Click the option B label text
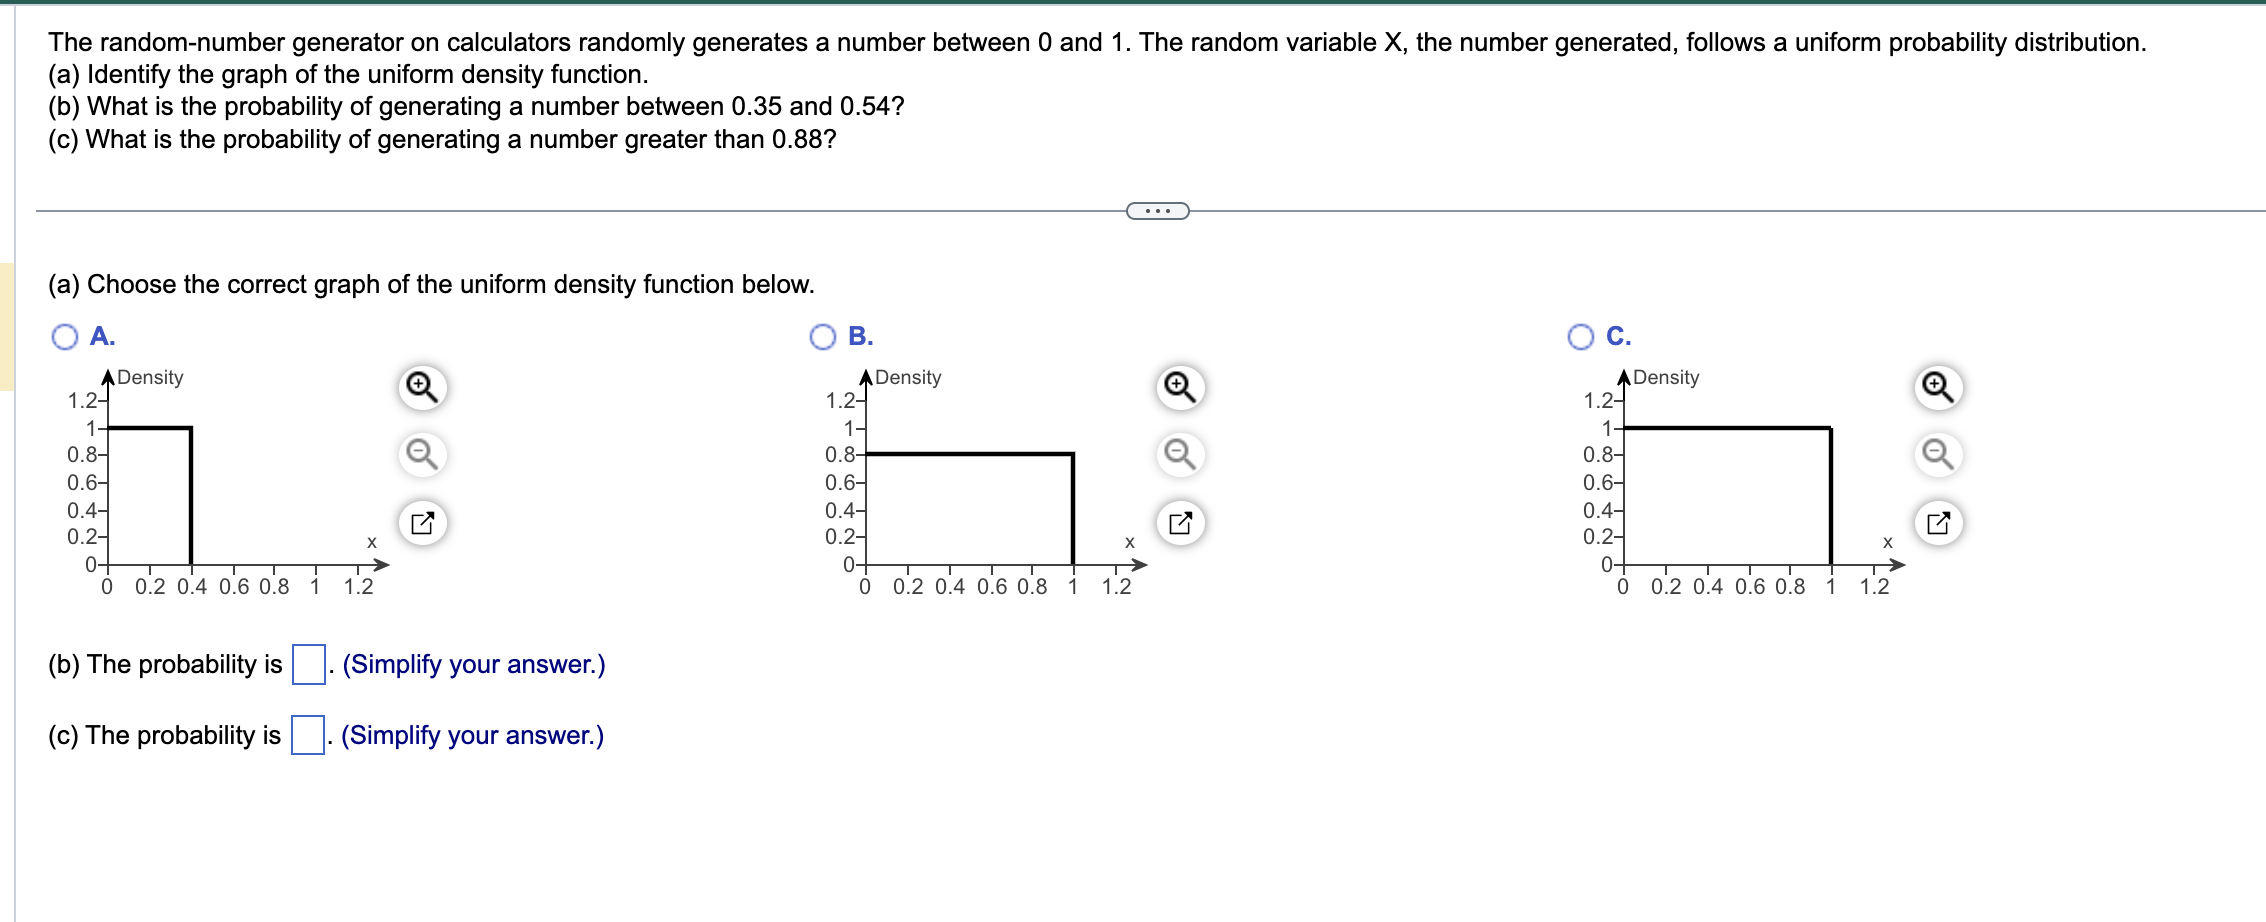This screenshot has width=2266, height=922. click(x=861, y=336)
